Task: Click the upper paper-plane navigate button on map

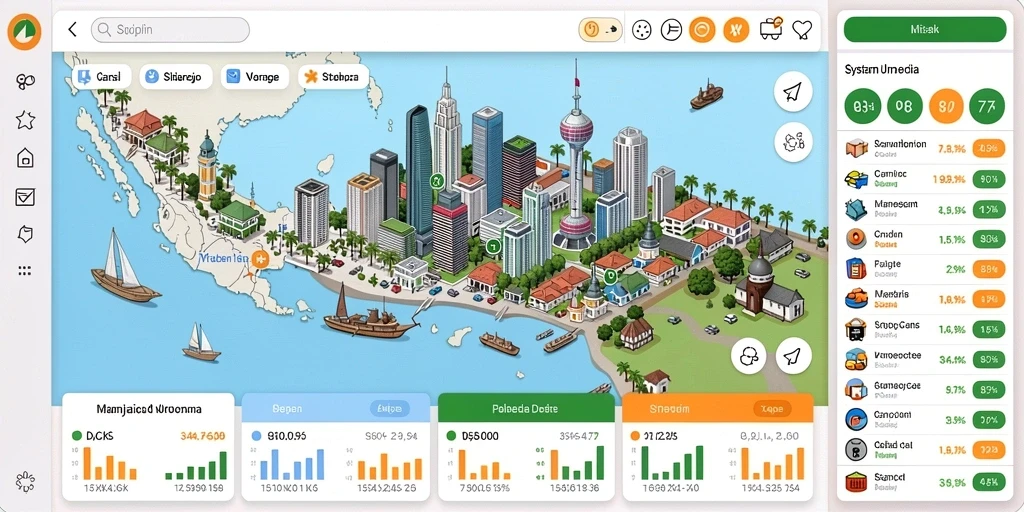Action: coord(793,92)
